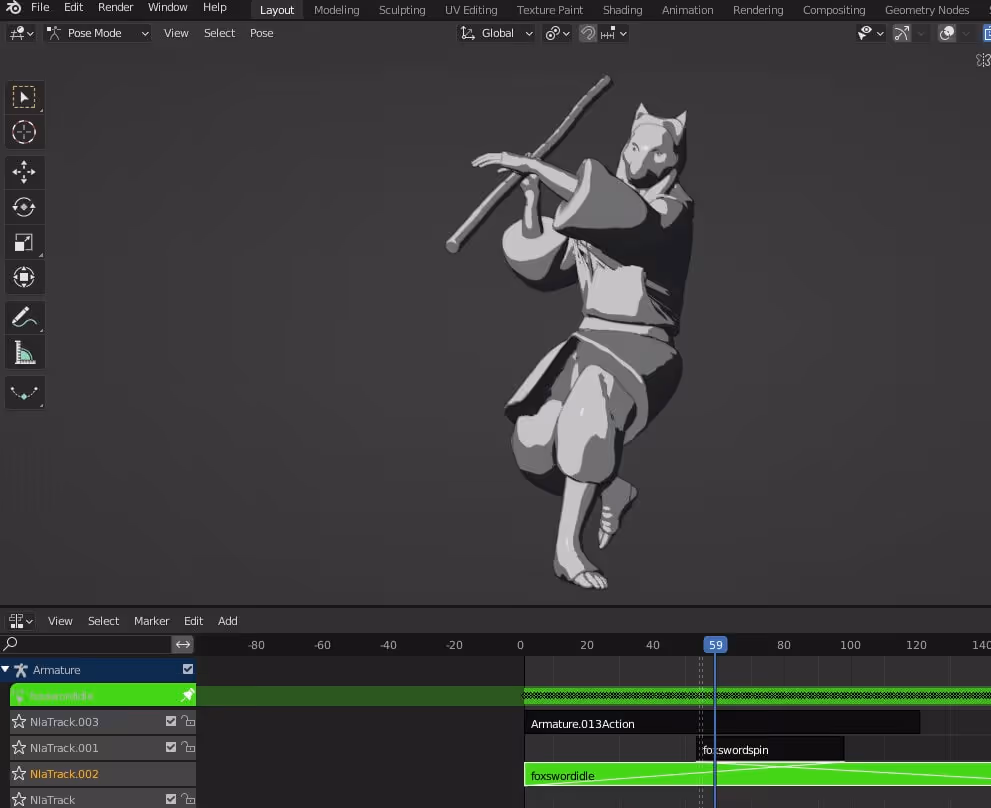Image resolution: width=991 pixels, height=808 pixels.
Task: Uncheck the mute checkbox on NlaTrack.003
Action: (x=172, y=721)
